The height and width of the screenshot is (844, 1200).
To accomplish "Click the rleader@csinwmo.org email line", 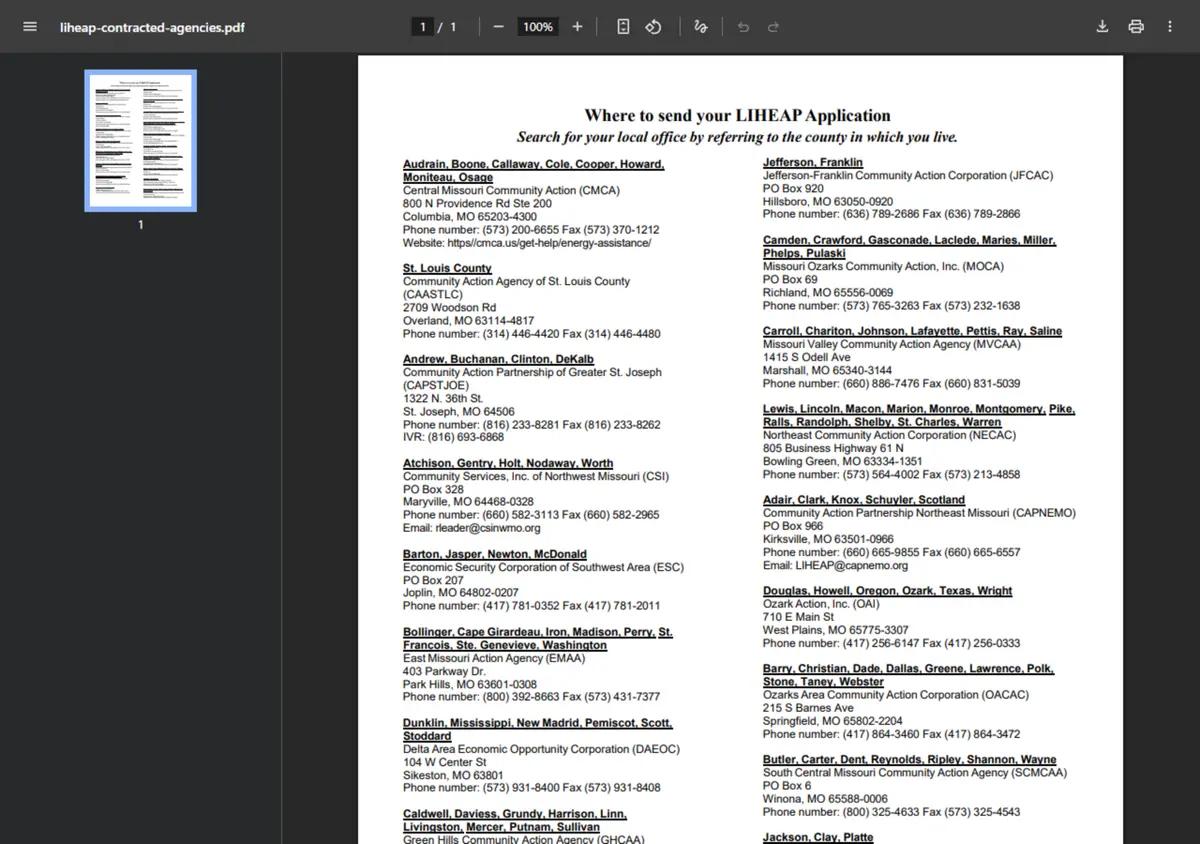I will tap(471, 528).
